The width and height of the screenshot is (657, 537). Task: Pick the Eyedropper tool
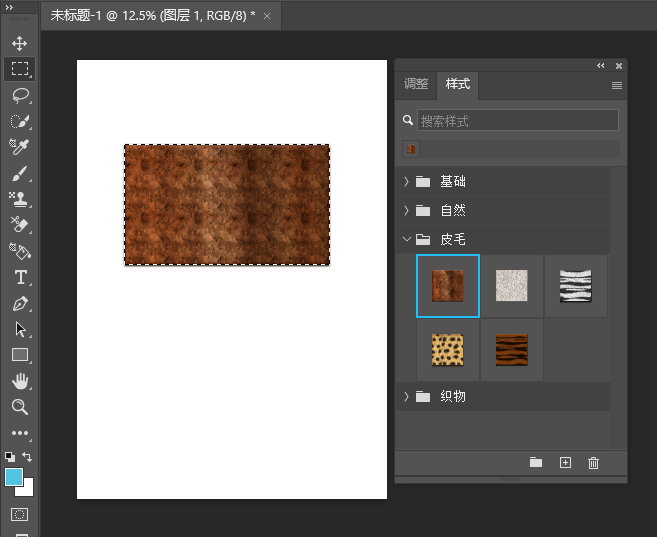coord(20,147)
